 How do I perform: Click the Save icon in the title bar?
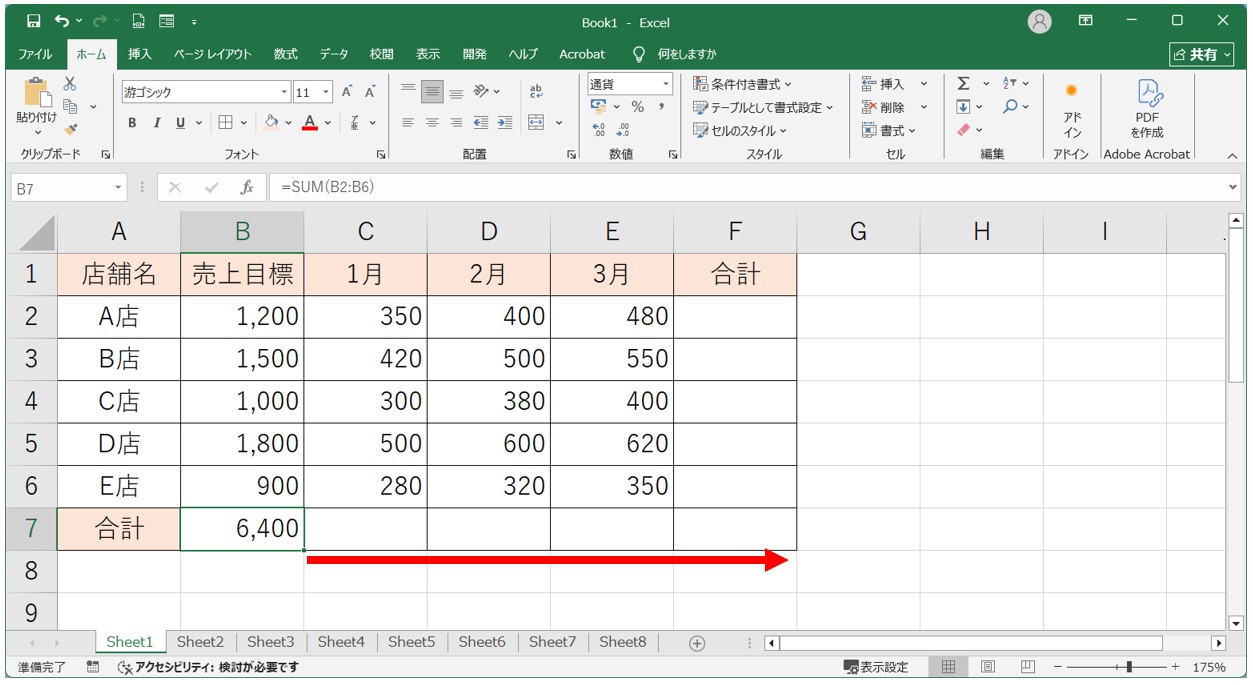point(33,21)
